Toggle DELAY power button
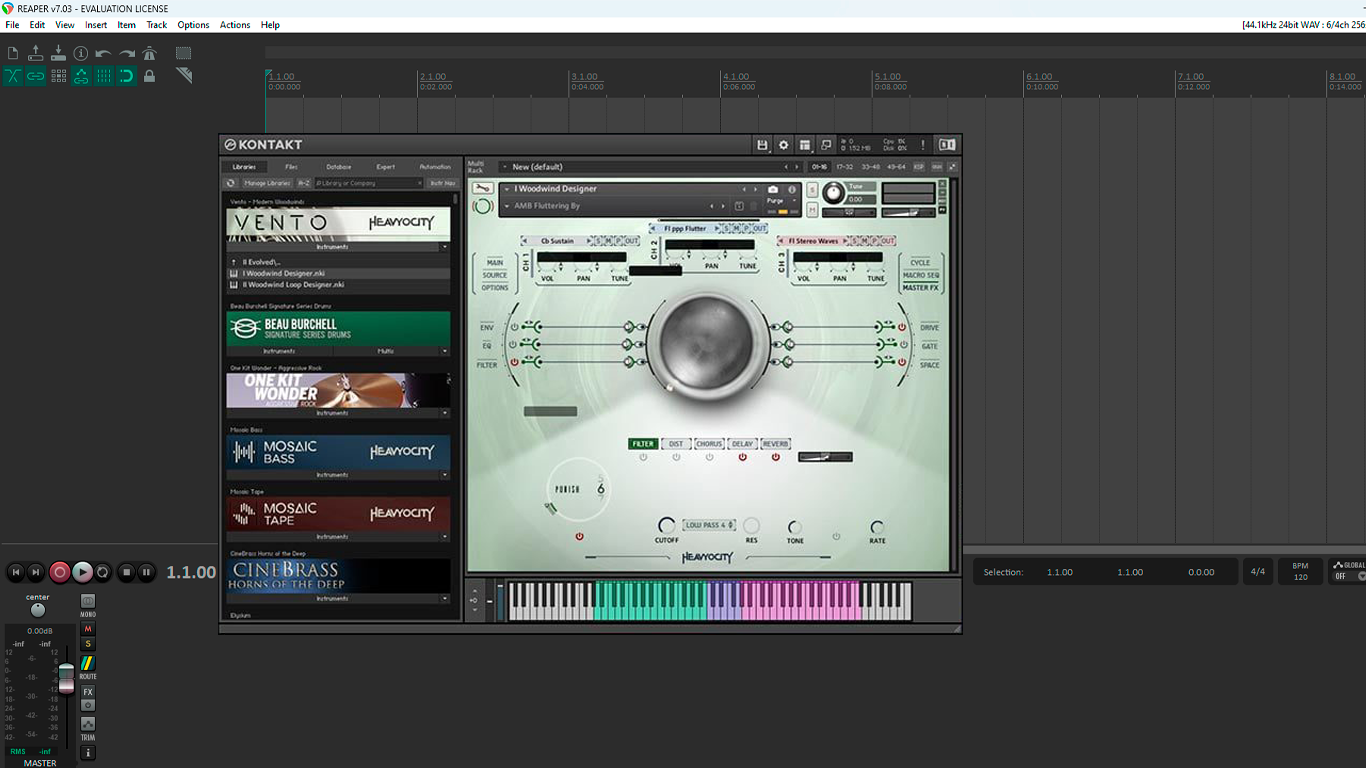Viewport: 1366px width, 768px height. tap(742, 457)
